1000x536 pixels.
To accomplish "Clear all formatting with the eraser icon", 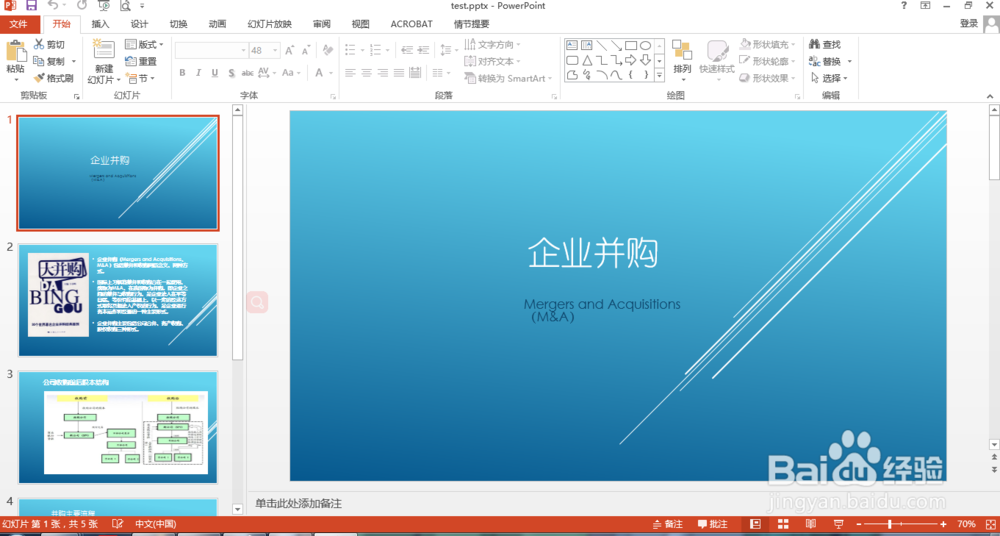I will pyautogui.click(x=328, y=50).
